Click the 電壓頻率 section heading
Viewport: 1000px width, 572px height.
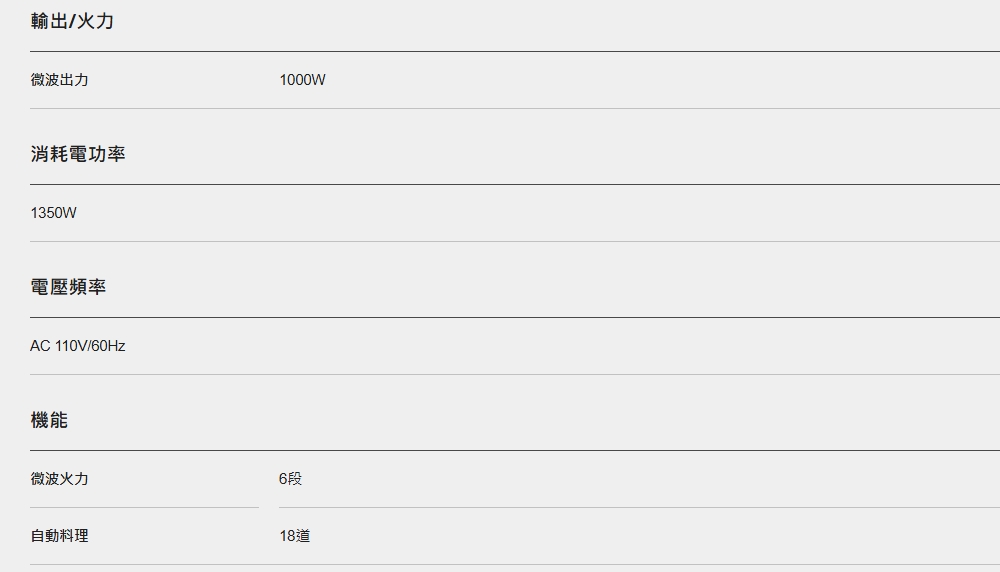point(68,287)
